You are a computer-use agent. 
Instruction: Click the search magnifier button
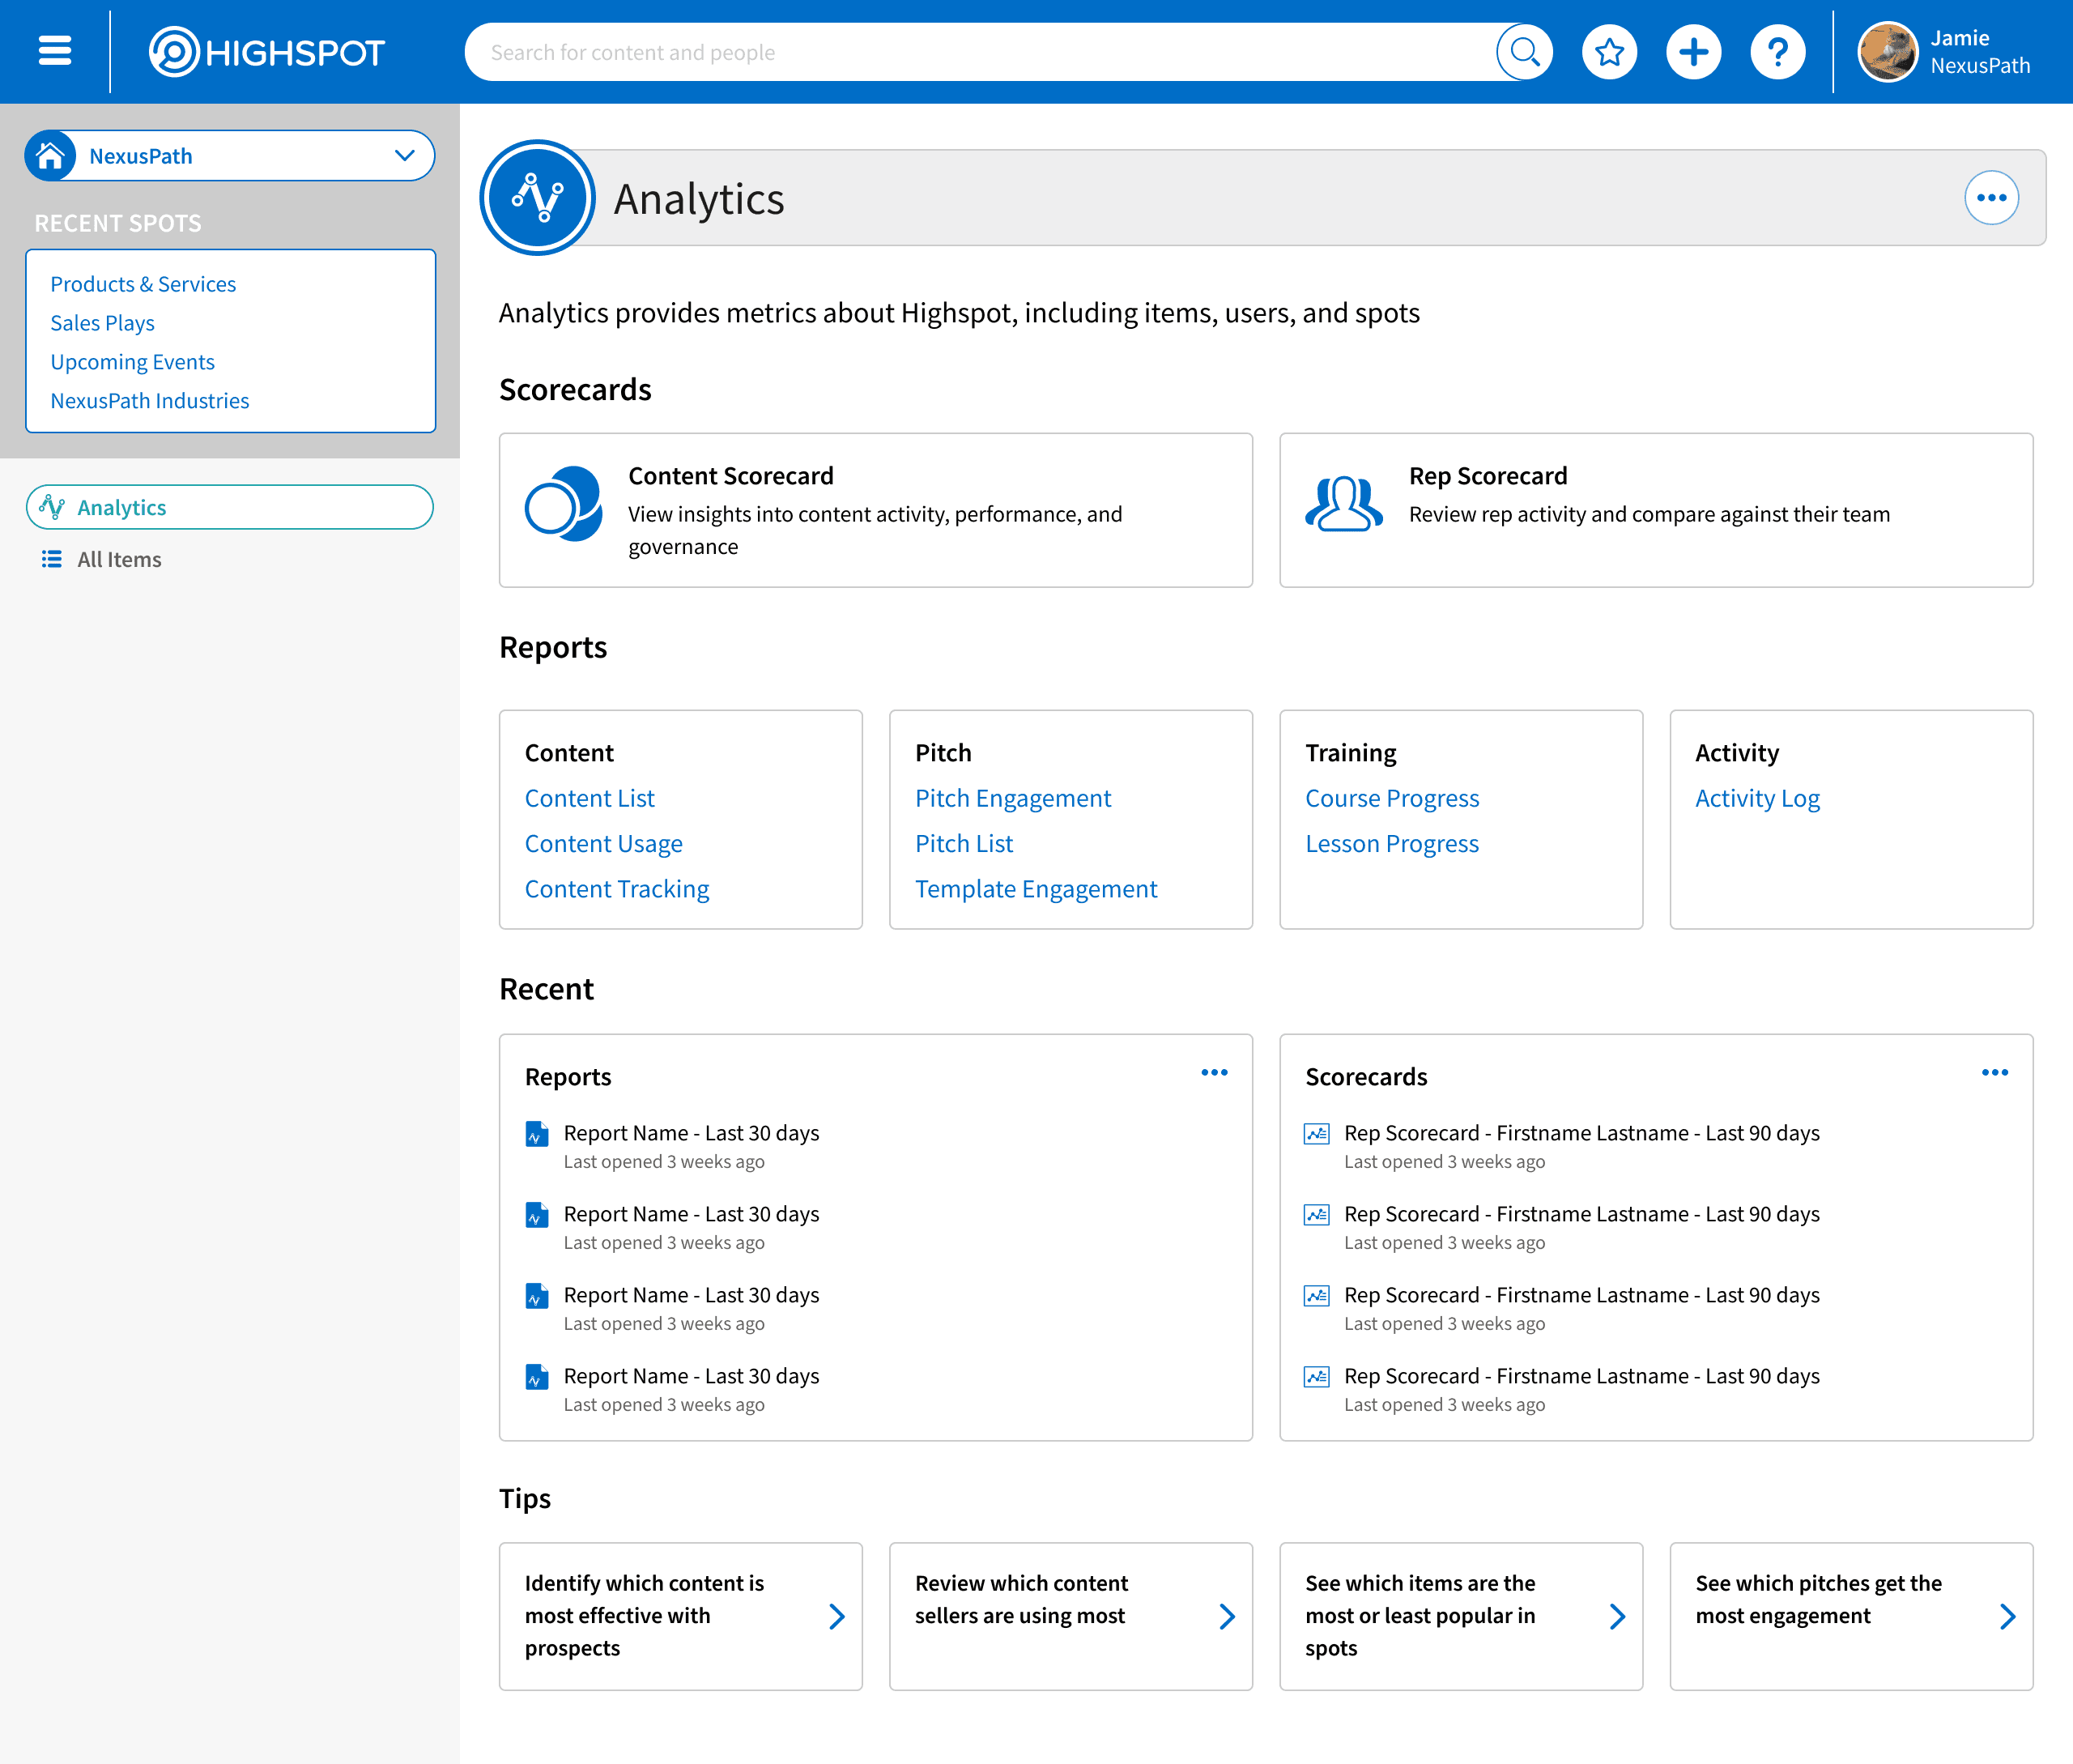[1524, 52]
